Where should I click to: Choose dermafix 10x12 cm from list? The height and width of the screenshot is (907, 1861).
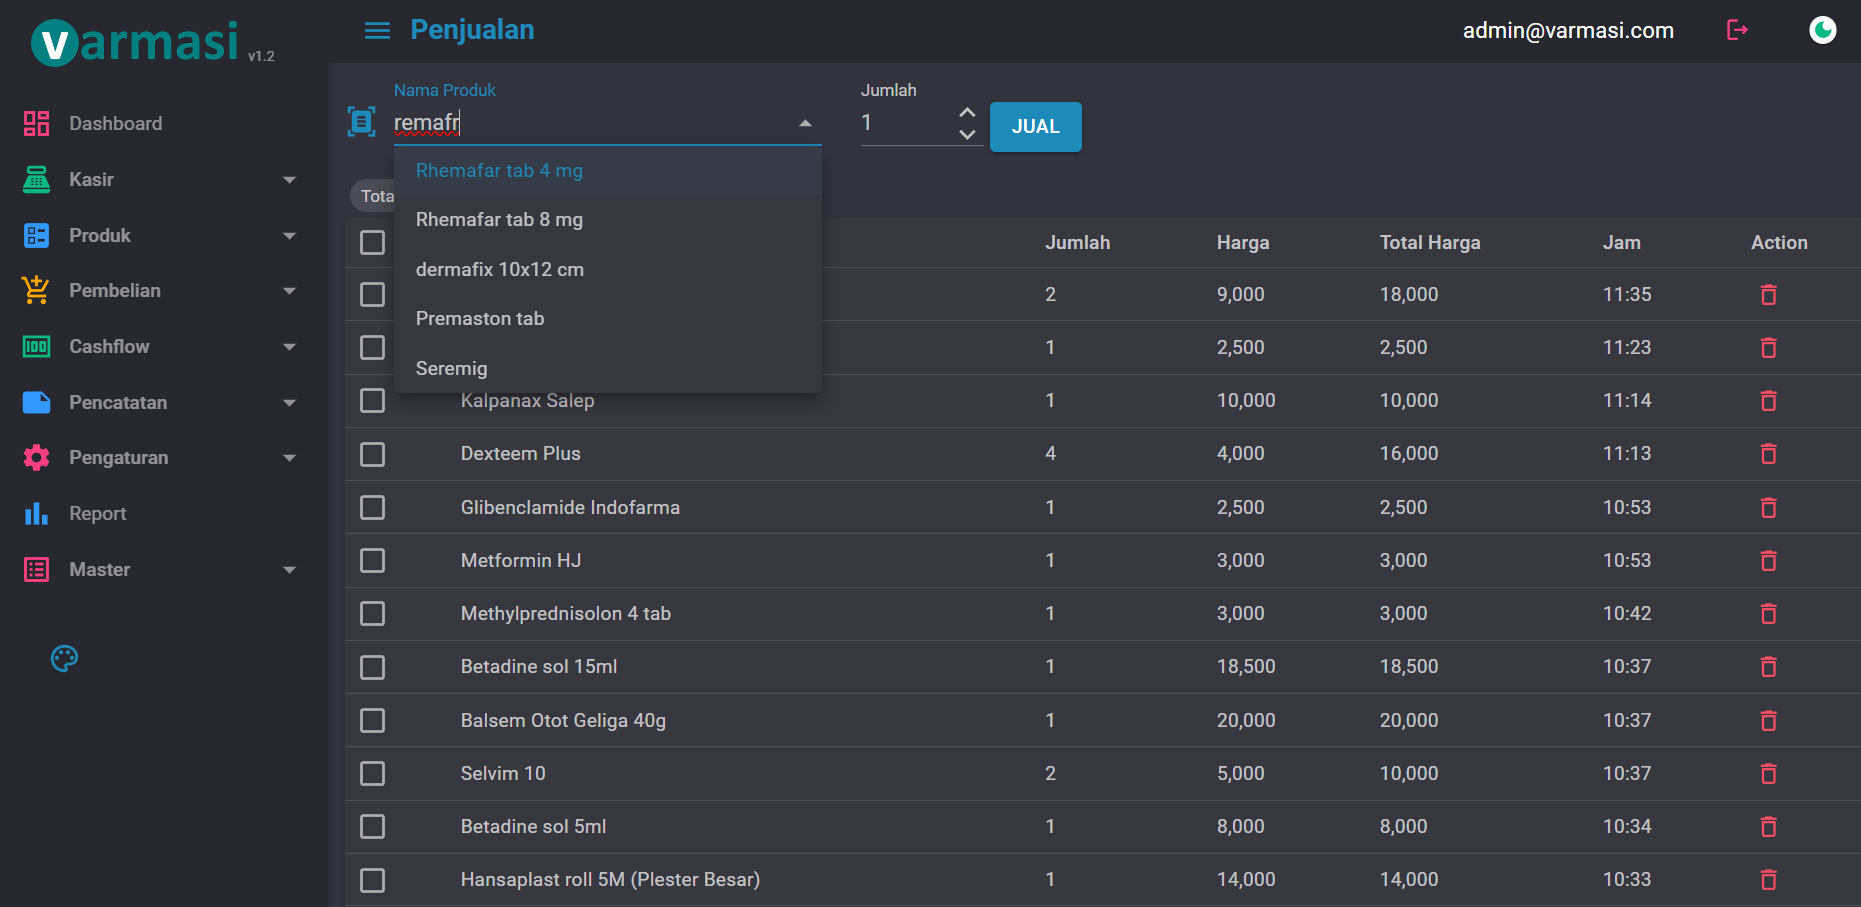click(x=499, y=270)
